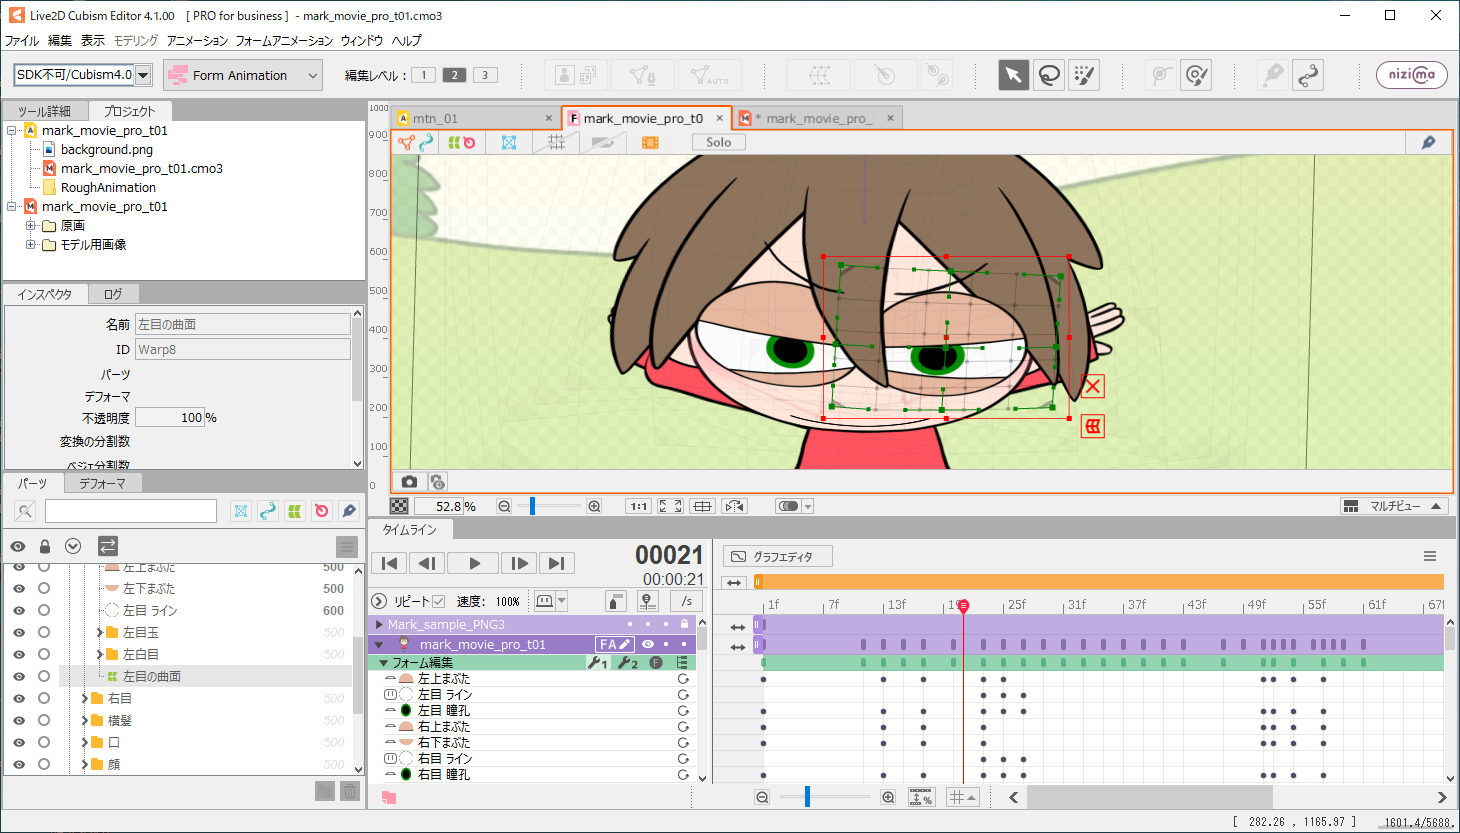Collapse the フォーム編集 timeline group

(383, 662)
